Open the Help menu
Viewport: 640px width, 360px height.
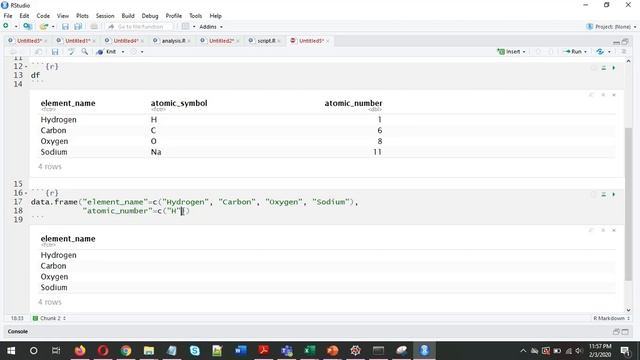[216, 16]
